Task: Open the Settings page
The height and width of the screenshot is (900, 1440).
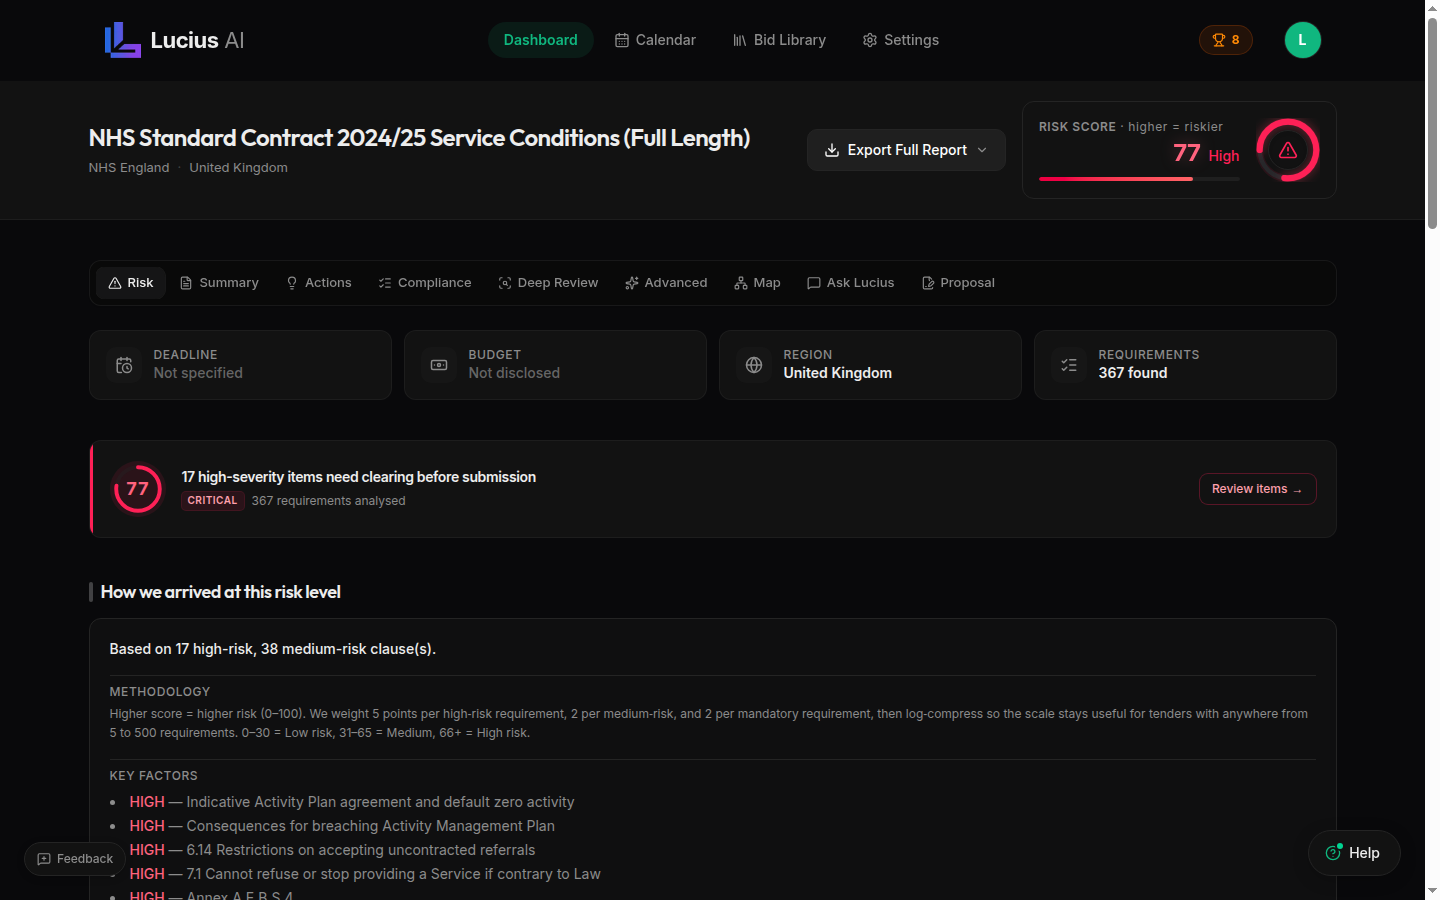Action: click(x=900, y=40)
